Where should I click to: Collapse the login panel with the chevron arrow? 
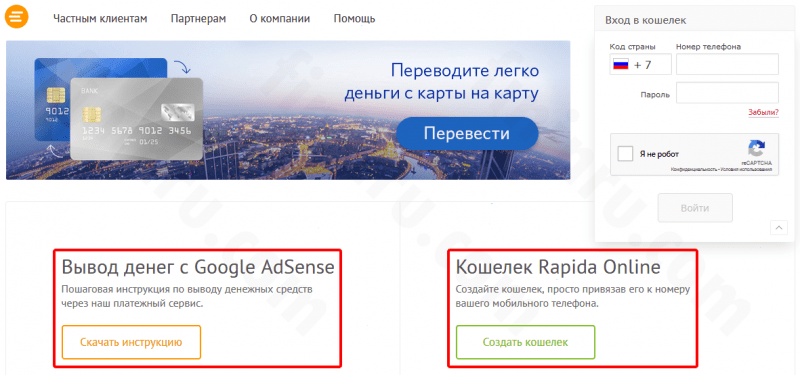click(x=779, y=228)
